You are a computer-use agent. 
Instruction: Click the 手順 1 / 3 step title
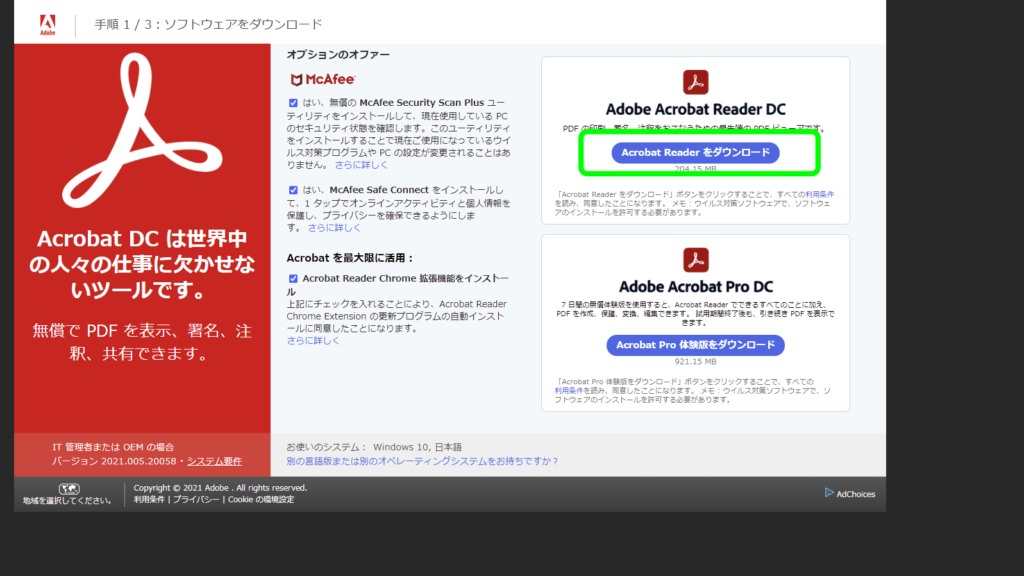[209, 25]
